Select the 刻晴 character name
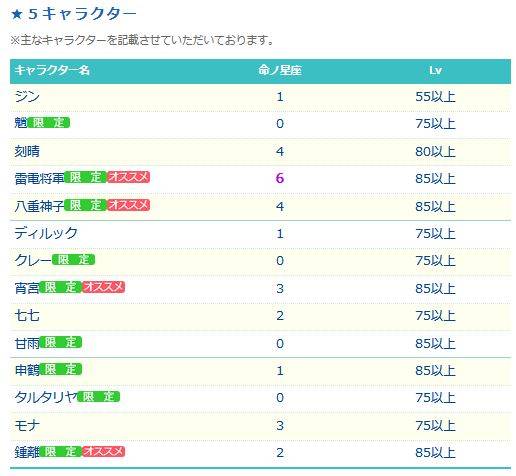This screenshot has width=516, height=476. [27, 151]
